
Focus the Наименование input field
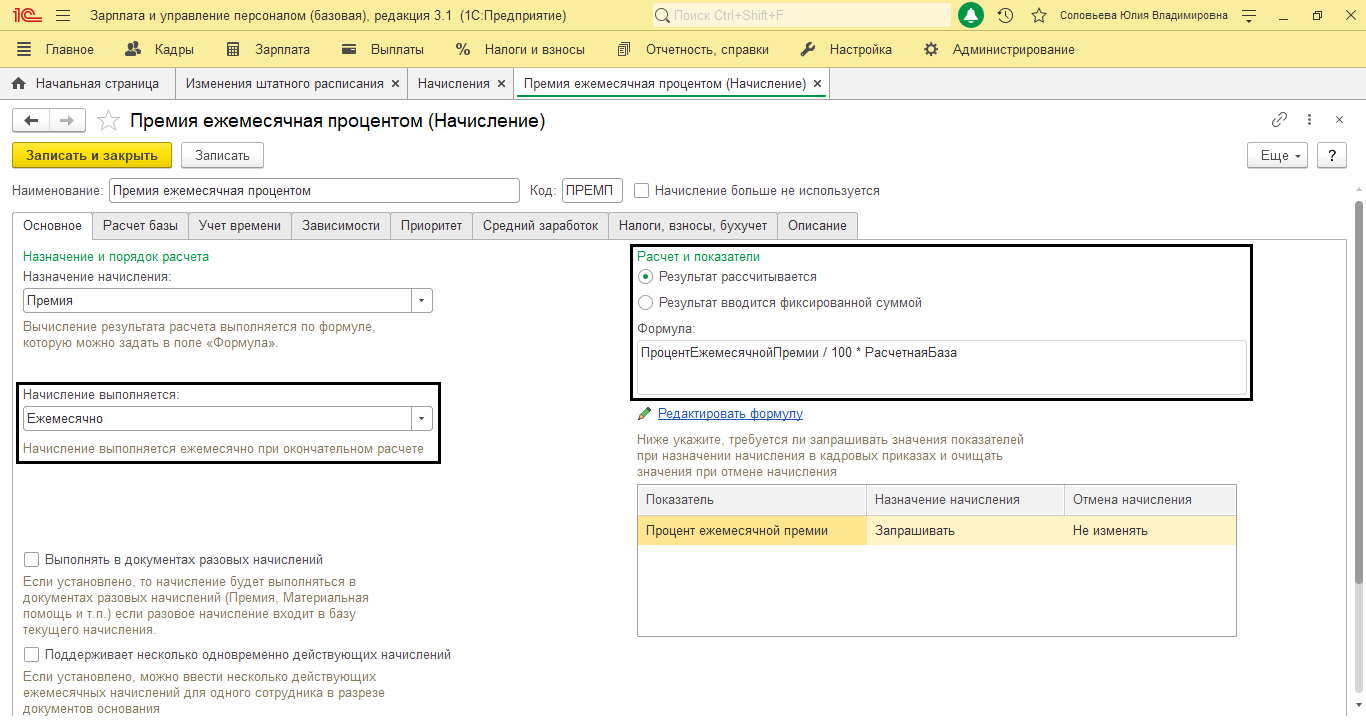pyautogui.click(x=314, y=190)
